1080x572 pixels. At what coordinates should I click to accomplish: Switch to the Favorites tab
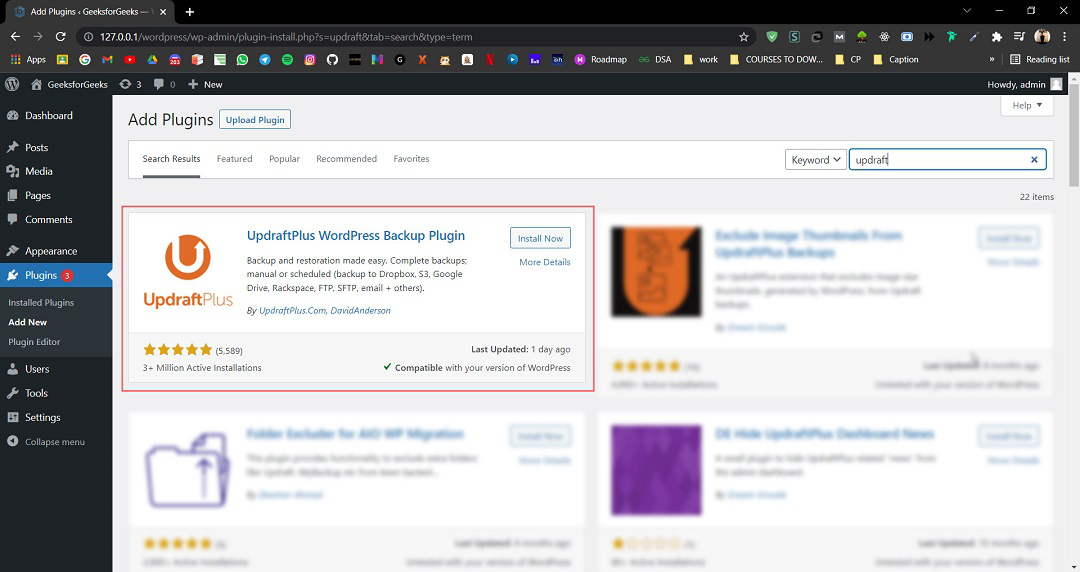point(411,159)
